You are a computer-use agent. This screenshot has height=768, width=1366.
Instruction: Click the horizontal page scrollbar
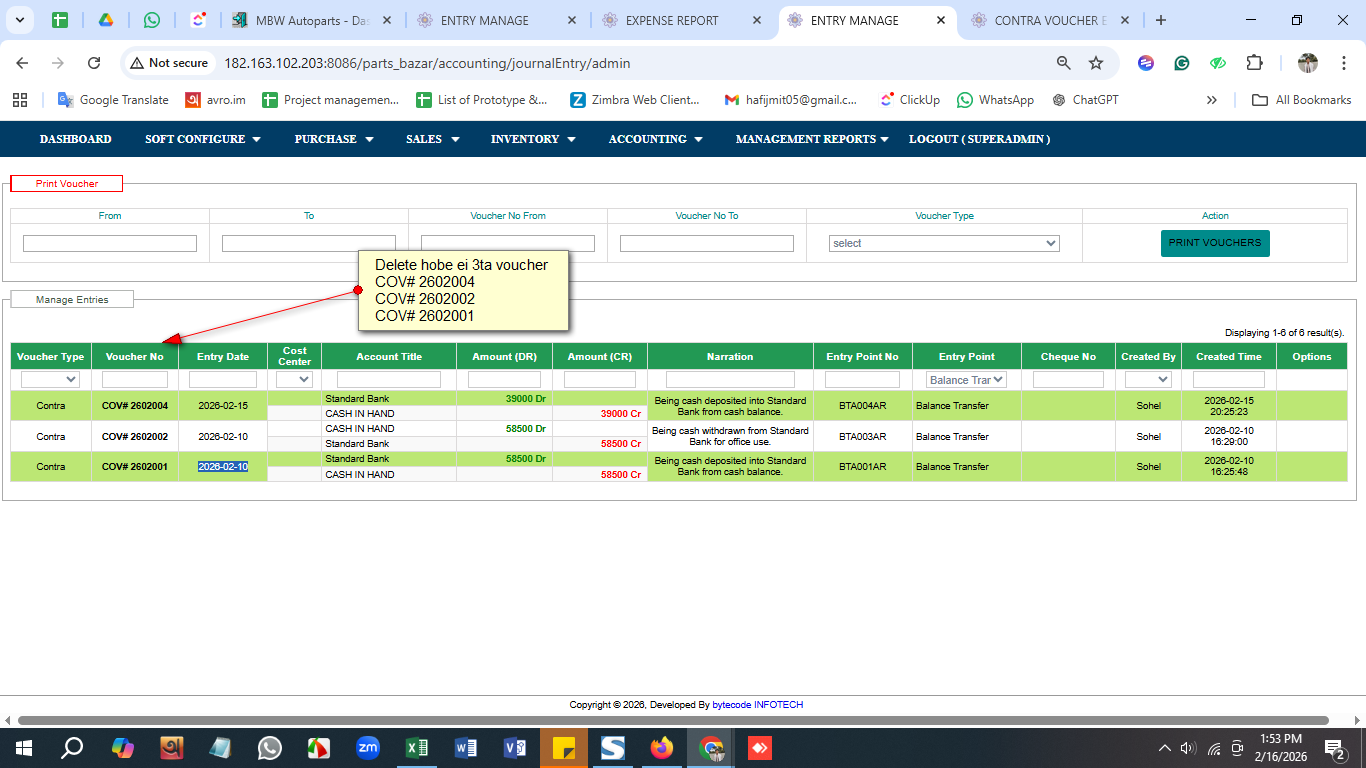(673, 720)
